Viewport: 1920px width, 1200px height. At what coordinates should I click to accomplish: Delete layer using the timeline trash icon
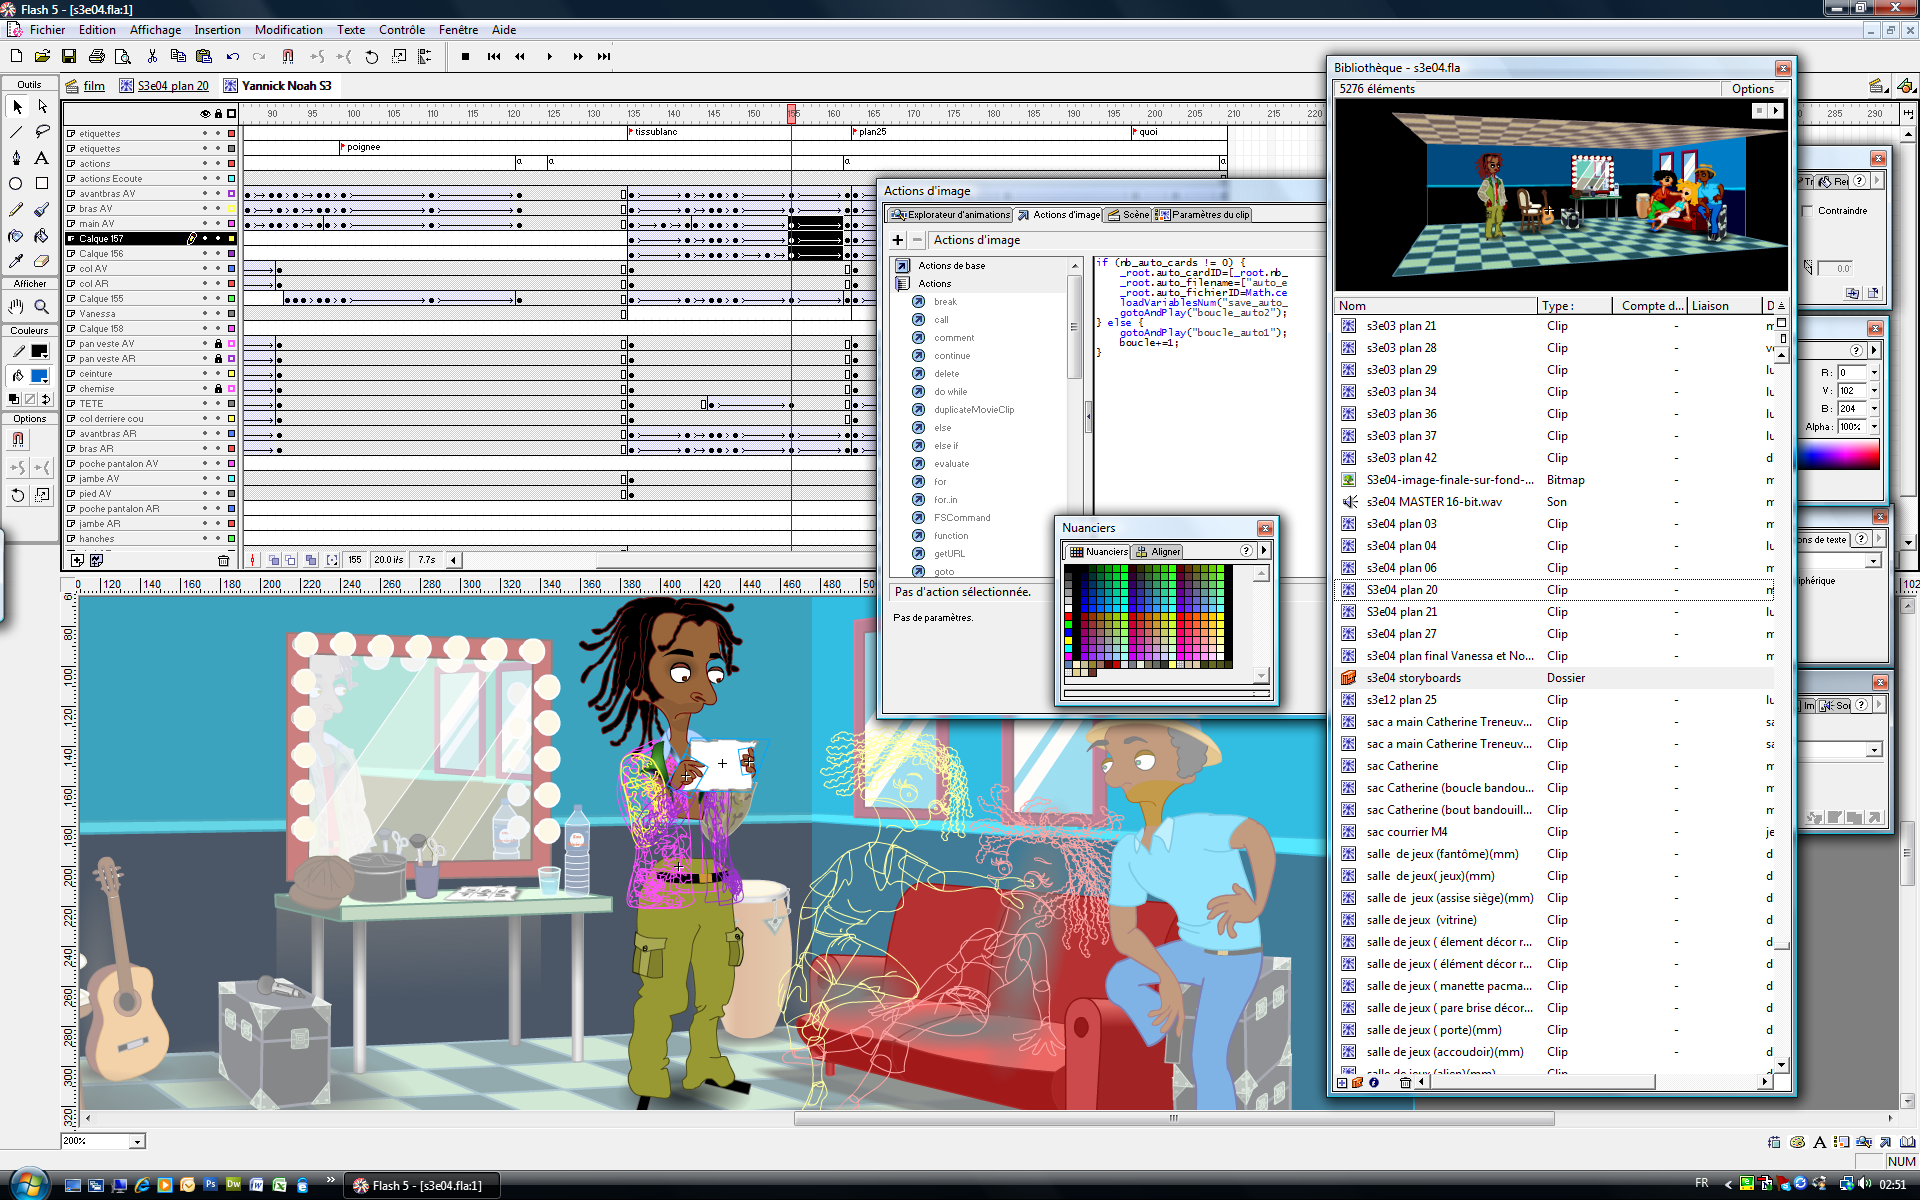223,560
